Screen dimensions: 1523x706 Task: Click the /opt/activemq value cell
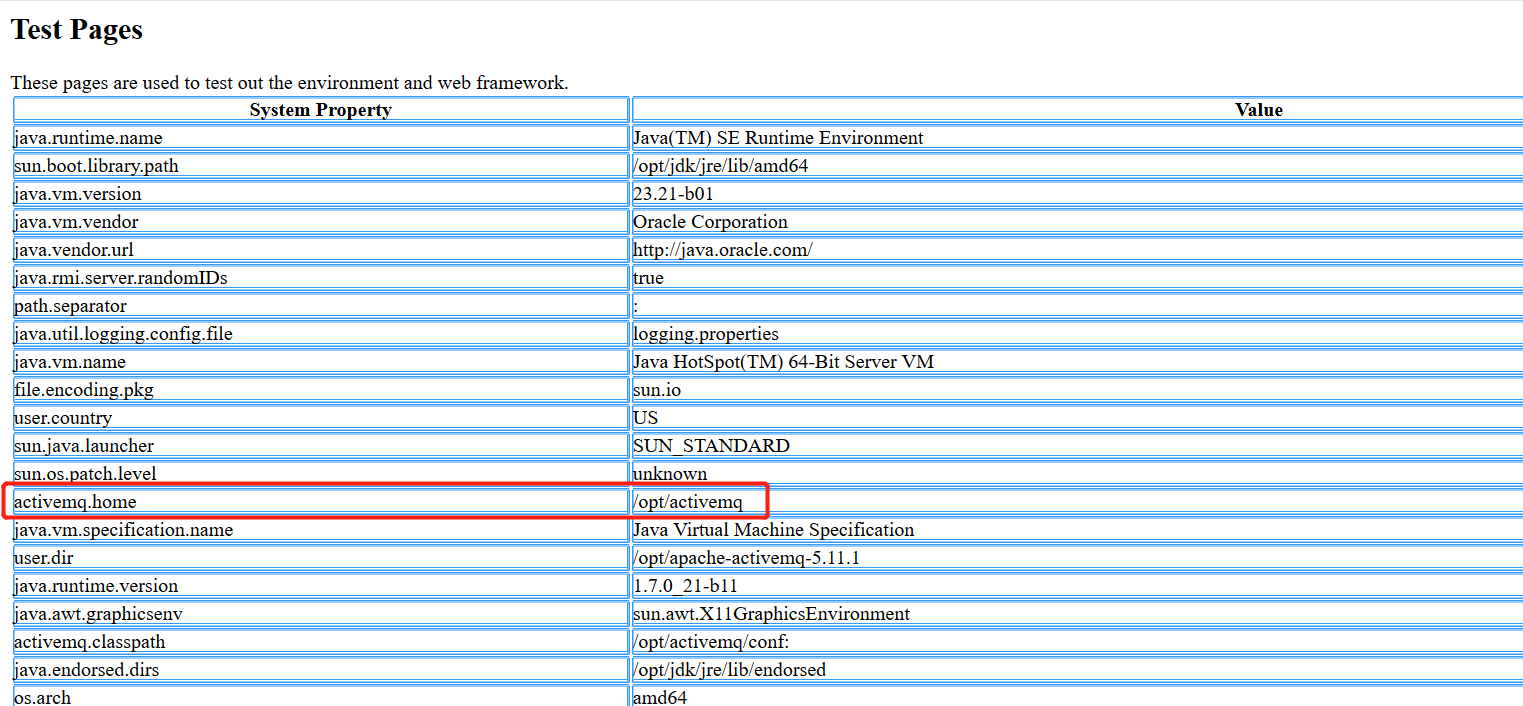click(679, 501)
